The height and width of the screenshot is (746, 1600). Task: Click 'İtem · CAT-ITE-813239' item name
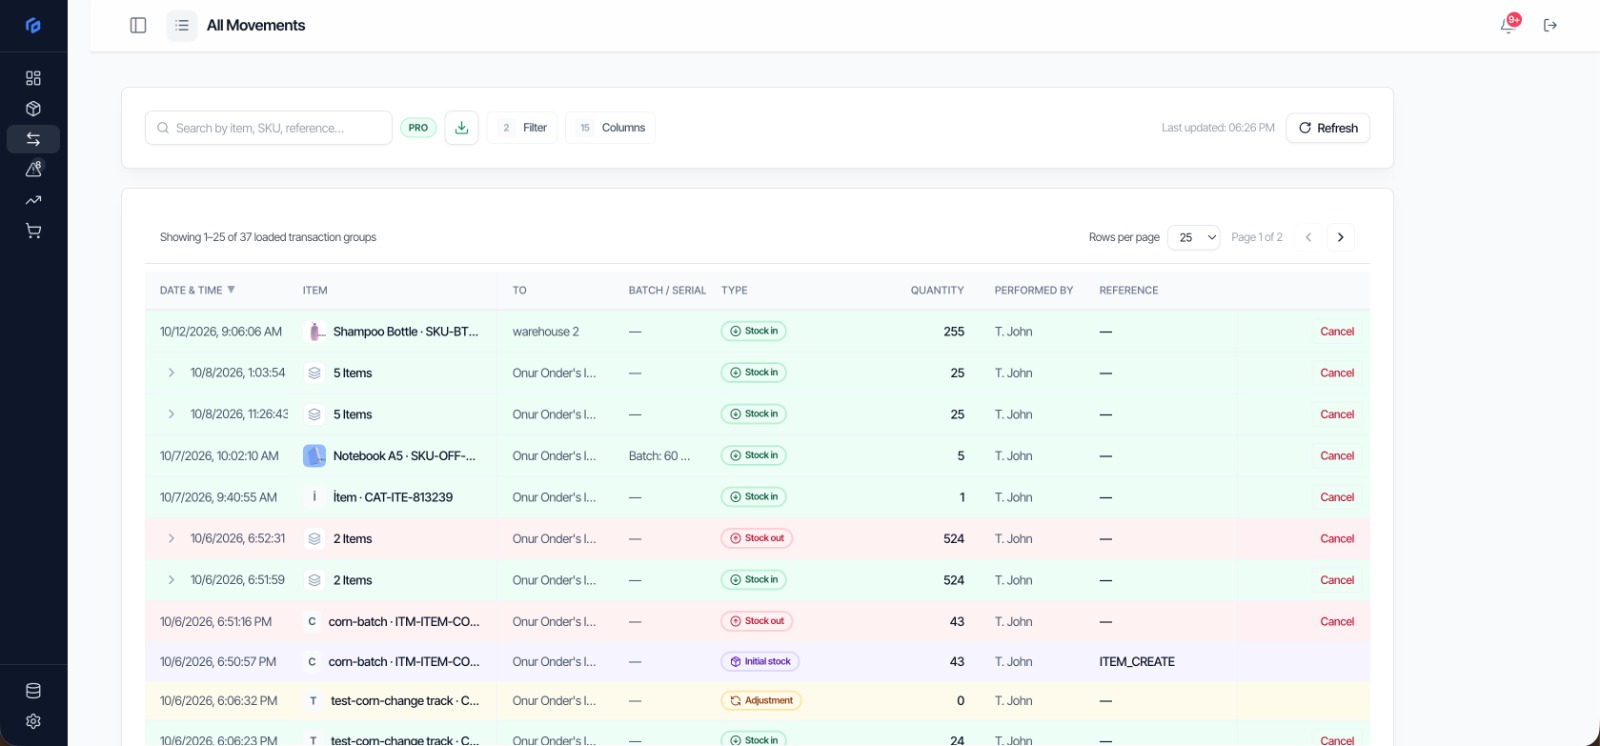pos(393,497)
